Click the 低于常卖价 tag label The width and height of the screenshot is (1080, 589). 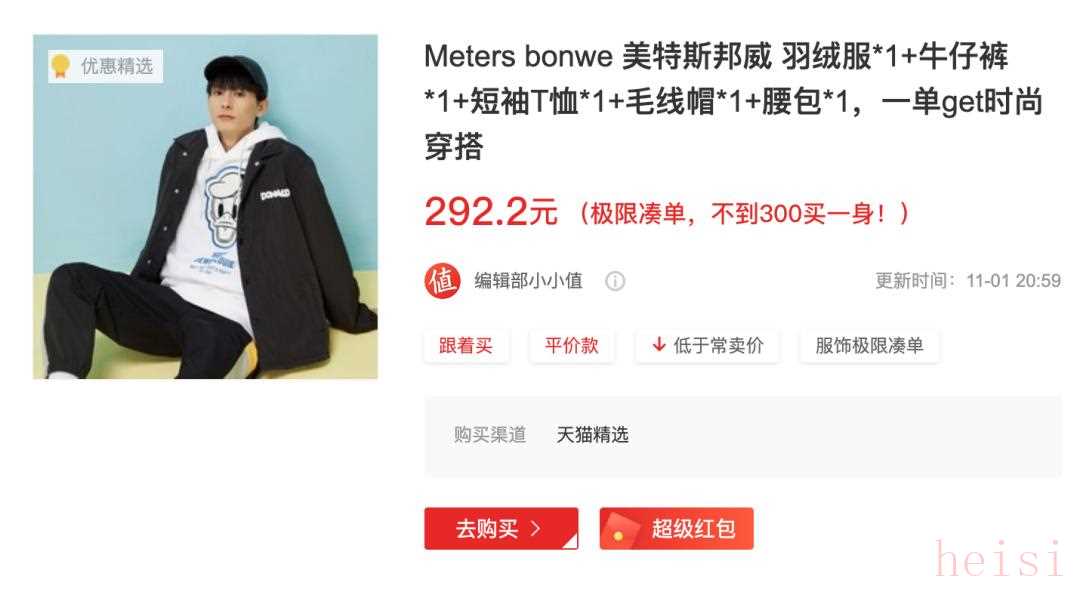point(718,345)
